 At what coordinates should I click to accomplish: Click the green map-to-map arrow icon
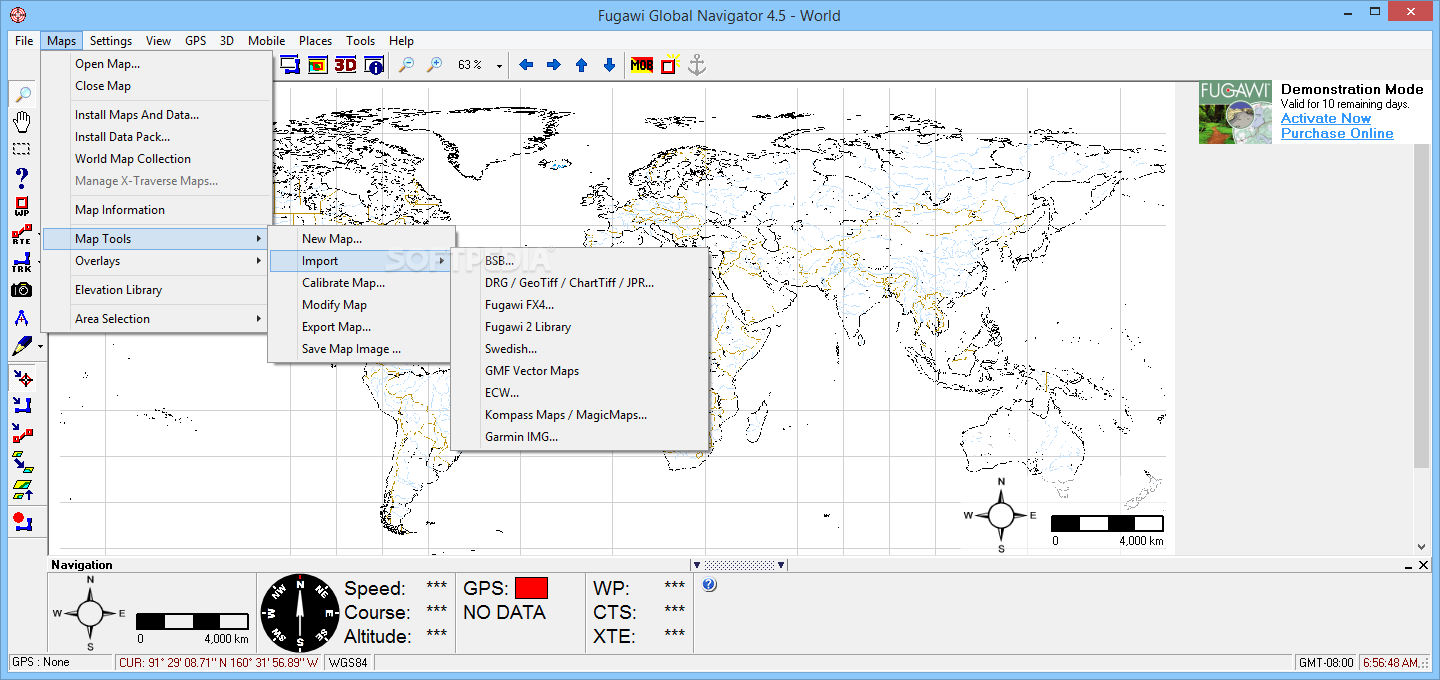click(22, 462)
